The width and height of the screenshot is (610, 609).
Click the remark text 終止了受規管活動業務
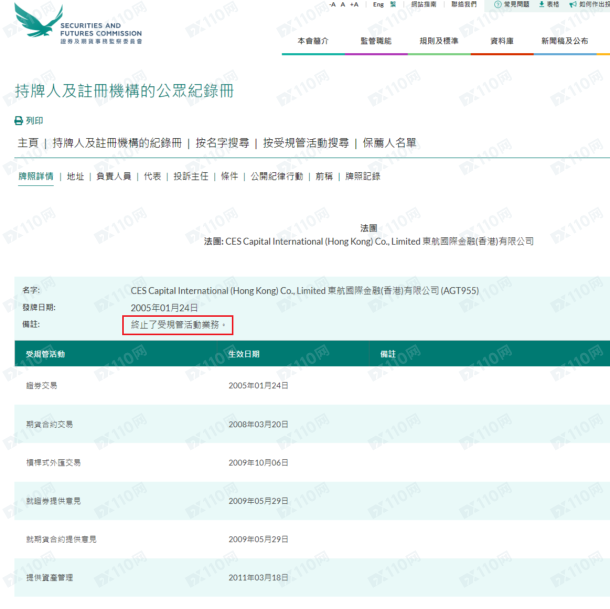pyautogui.click(x=178, y=325)
